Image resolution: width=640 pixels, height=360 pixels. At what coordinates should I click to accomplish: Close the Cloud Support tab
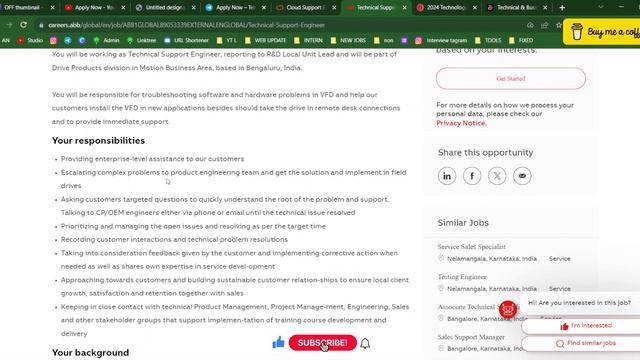point(334,7)
